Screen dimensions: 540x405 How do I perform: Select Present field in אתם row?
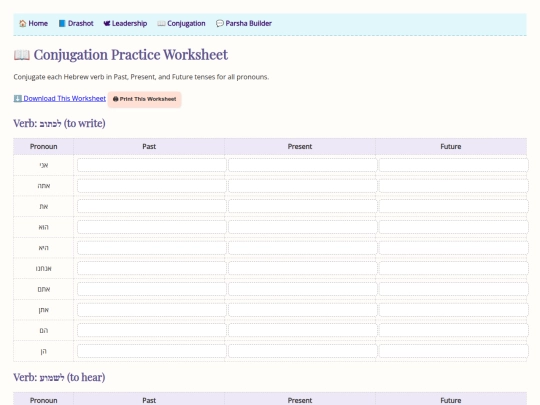pos(303,289)
